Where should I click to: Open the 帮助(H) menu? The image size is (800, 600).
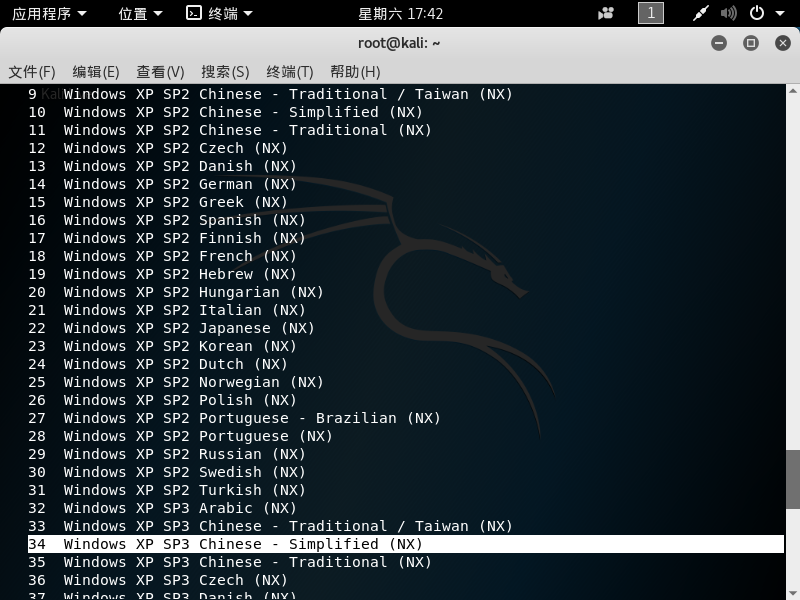tap(356, 72)
